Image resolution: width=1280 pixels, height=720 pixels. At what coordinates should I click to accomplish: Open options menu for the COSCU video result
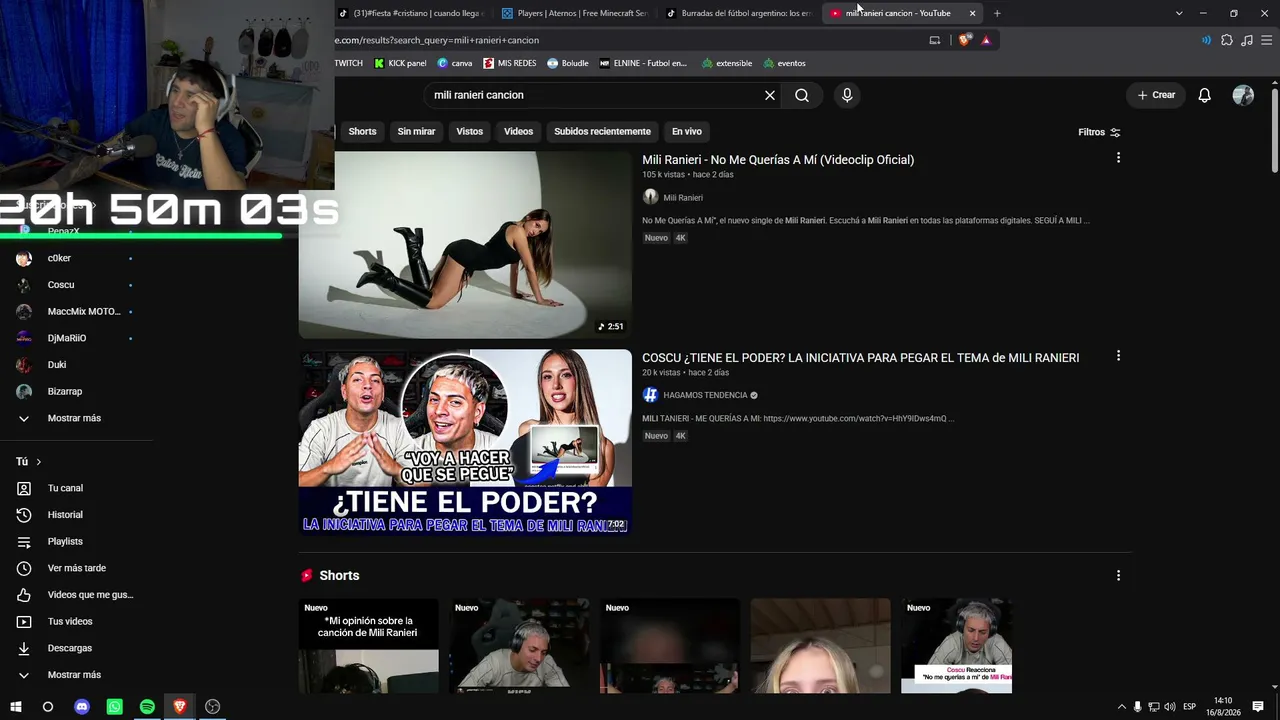pos(1118,356)
